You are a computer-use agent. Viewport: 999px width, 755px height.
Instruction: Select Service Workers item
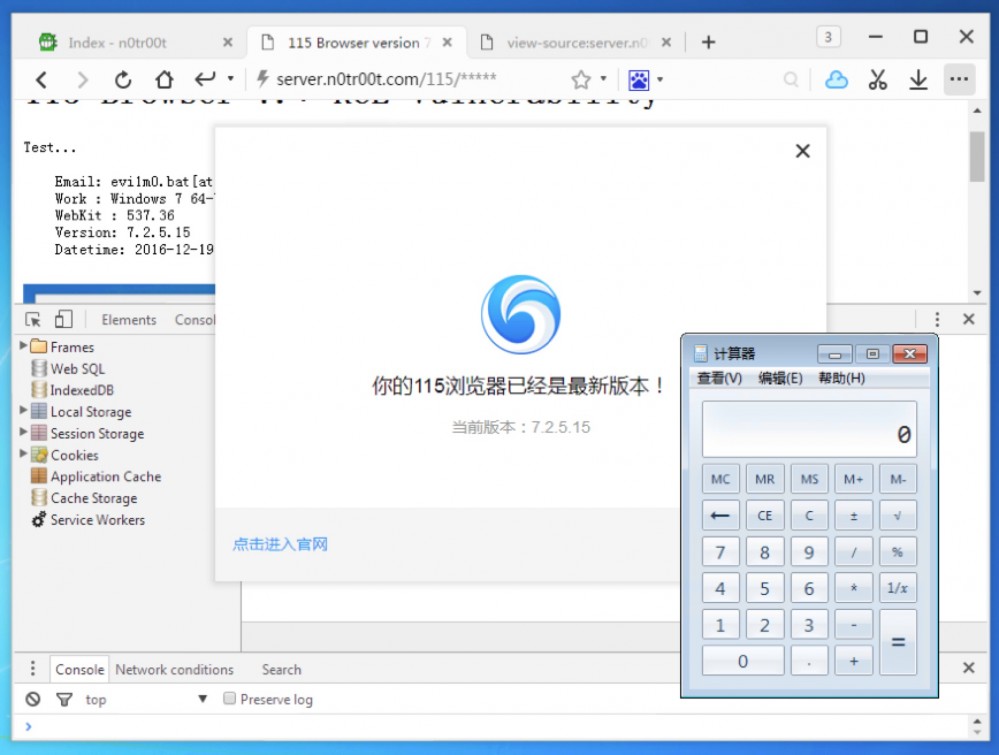pyautogui.click(x=97, y=520)
